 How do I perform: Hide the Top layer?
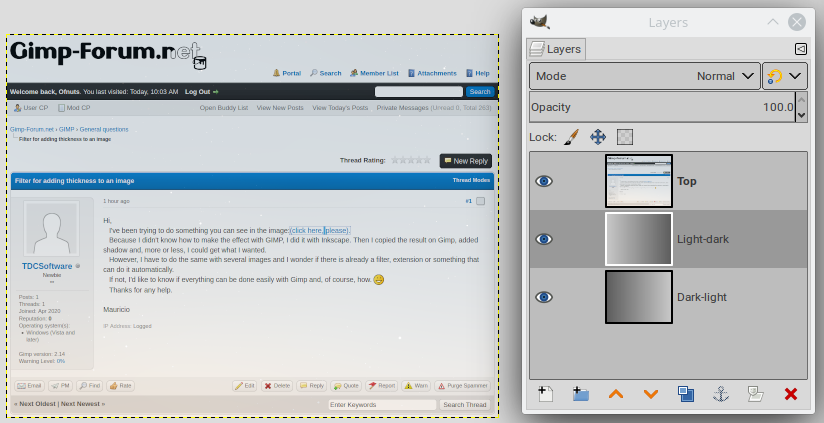click(x=544, y=181)
